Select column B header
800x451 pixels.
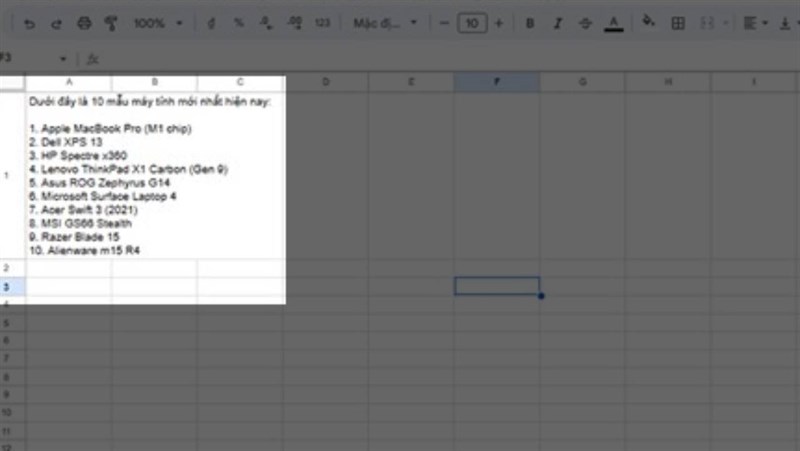[x=155, y=82]
